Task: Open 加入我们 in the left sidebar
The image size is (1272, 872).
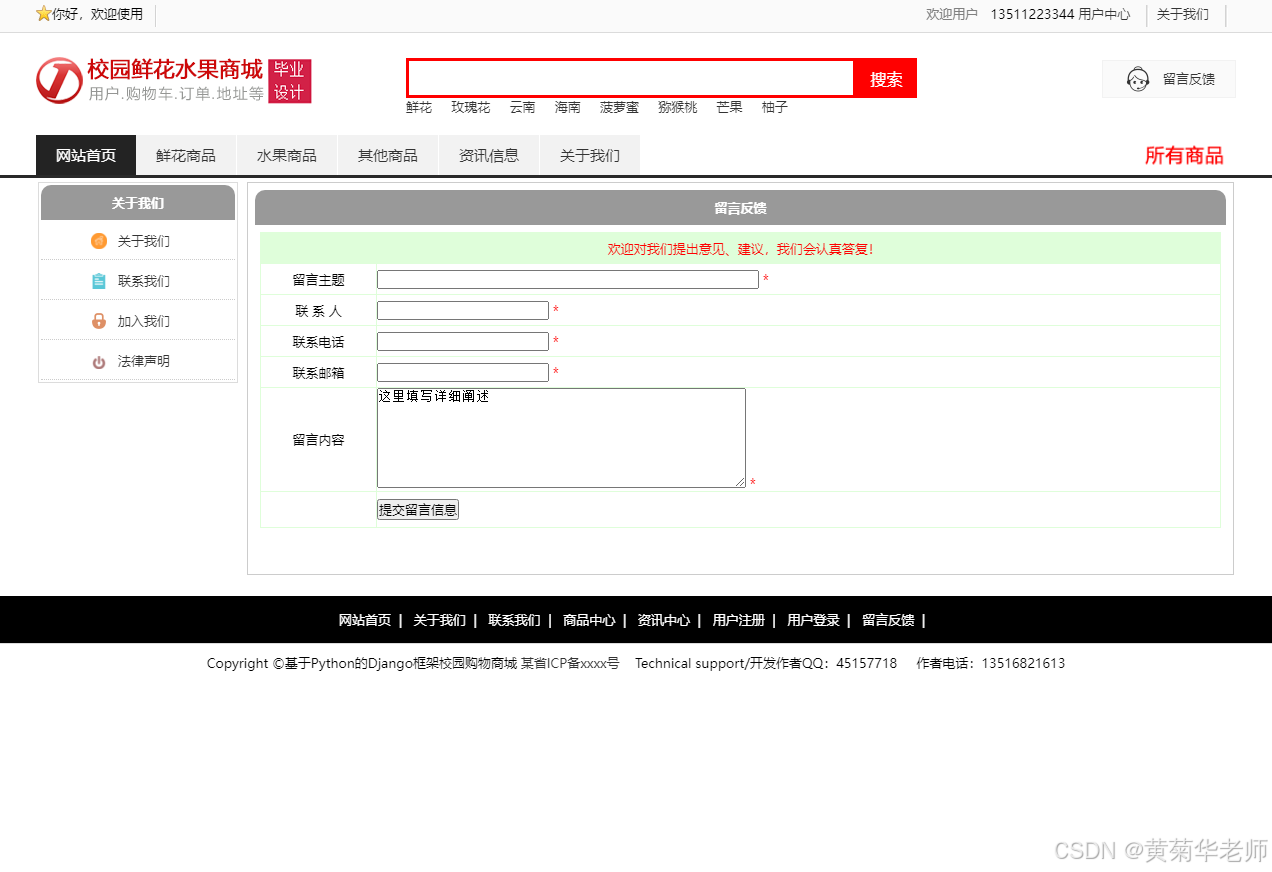Action: [x=144, y=321]
